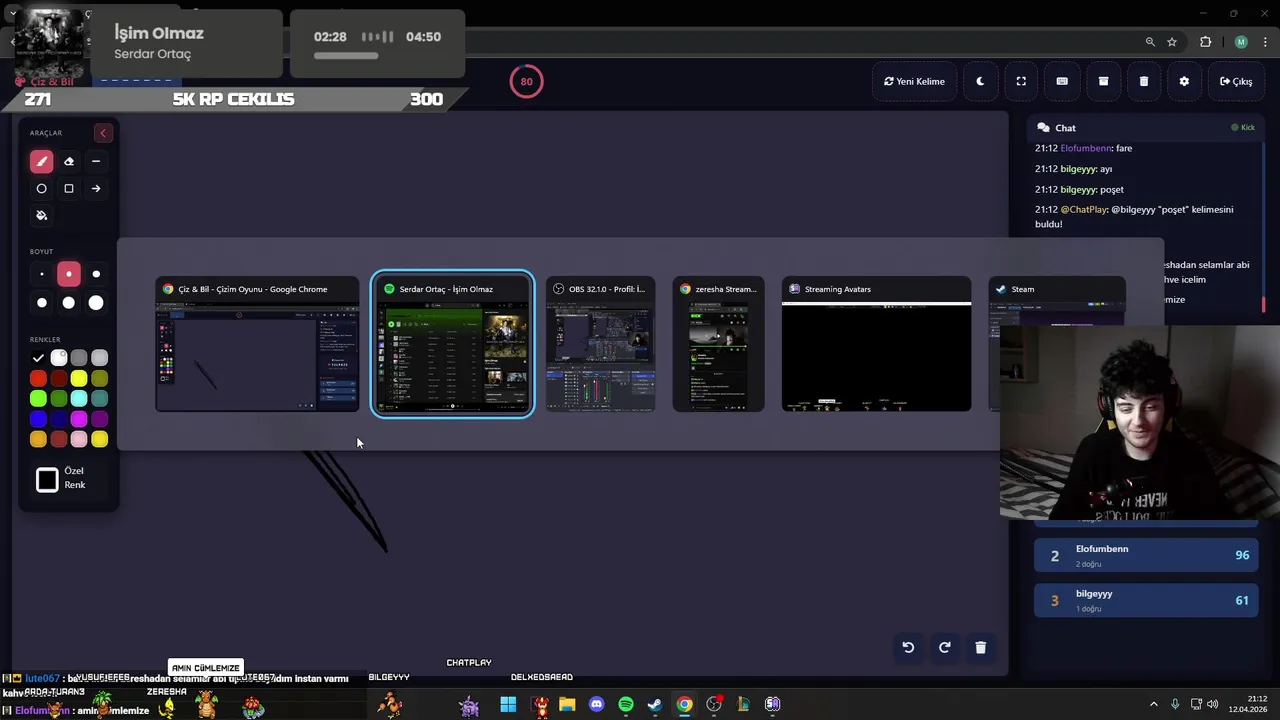Show hidden system tray icons

point(1153,704)
